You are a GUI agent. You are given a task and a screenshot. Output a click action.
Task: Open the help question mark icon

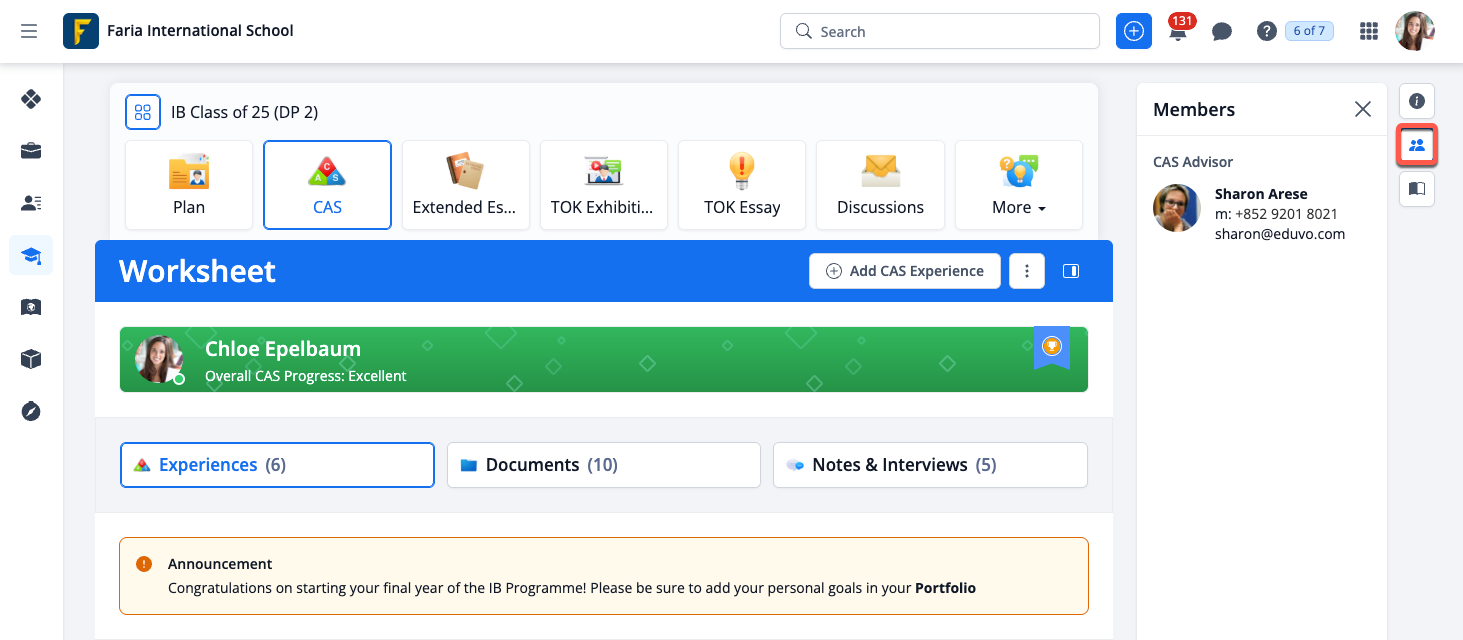1266,31
